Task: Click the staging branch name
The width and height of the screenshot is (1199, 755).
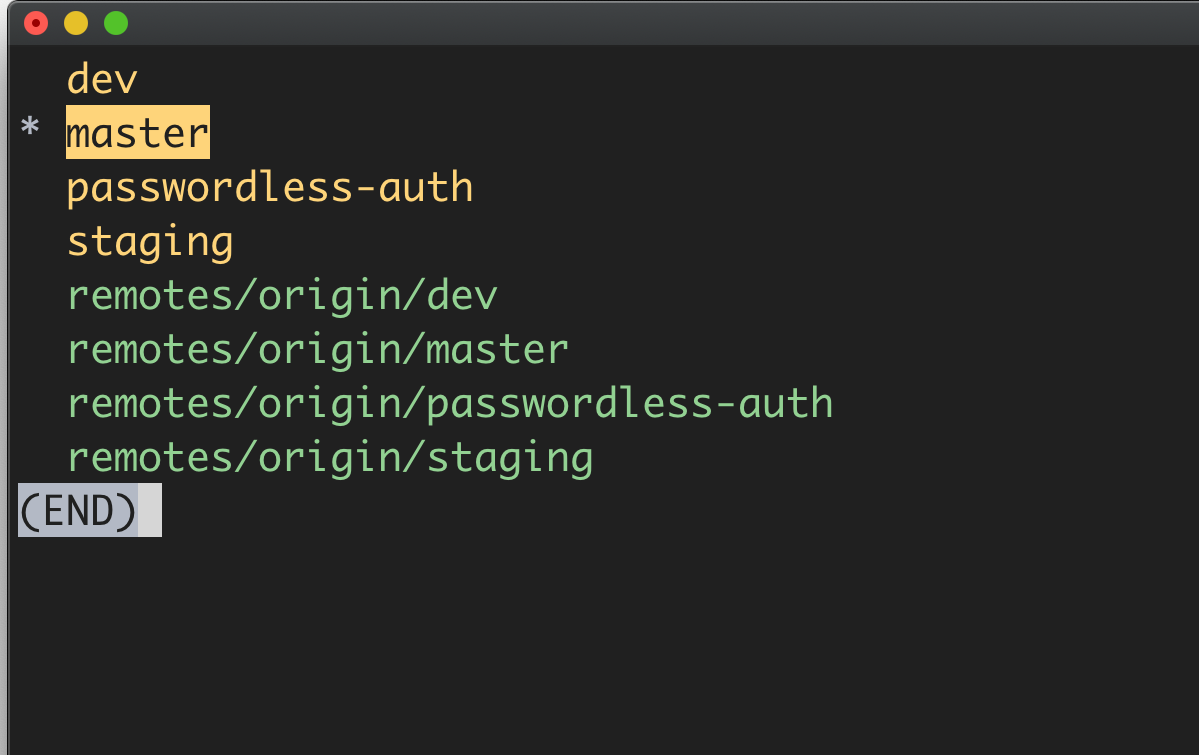Action: pyautogui.click(x=148, y=240)
